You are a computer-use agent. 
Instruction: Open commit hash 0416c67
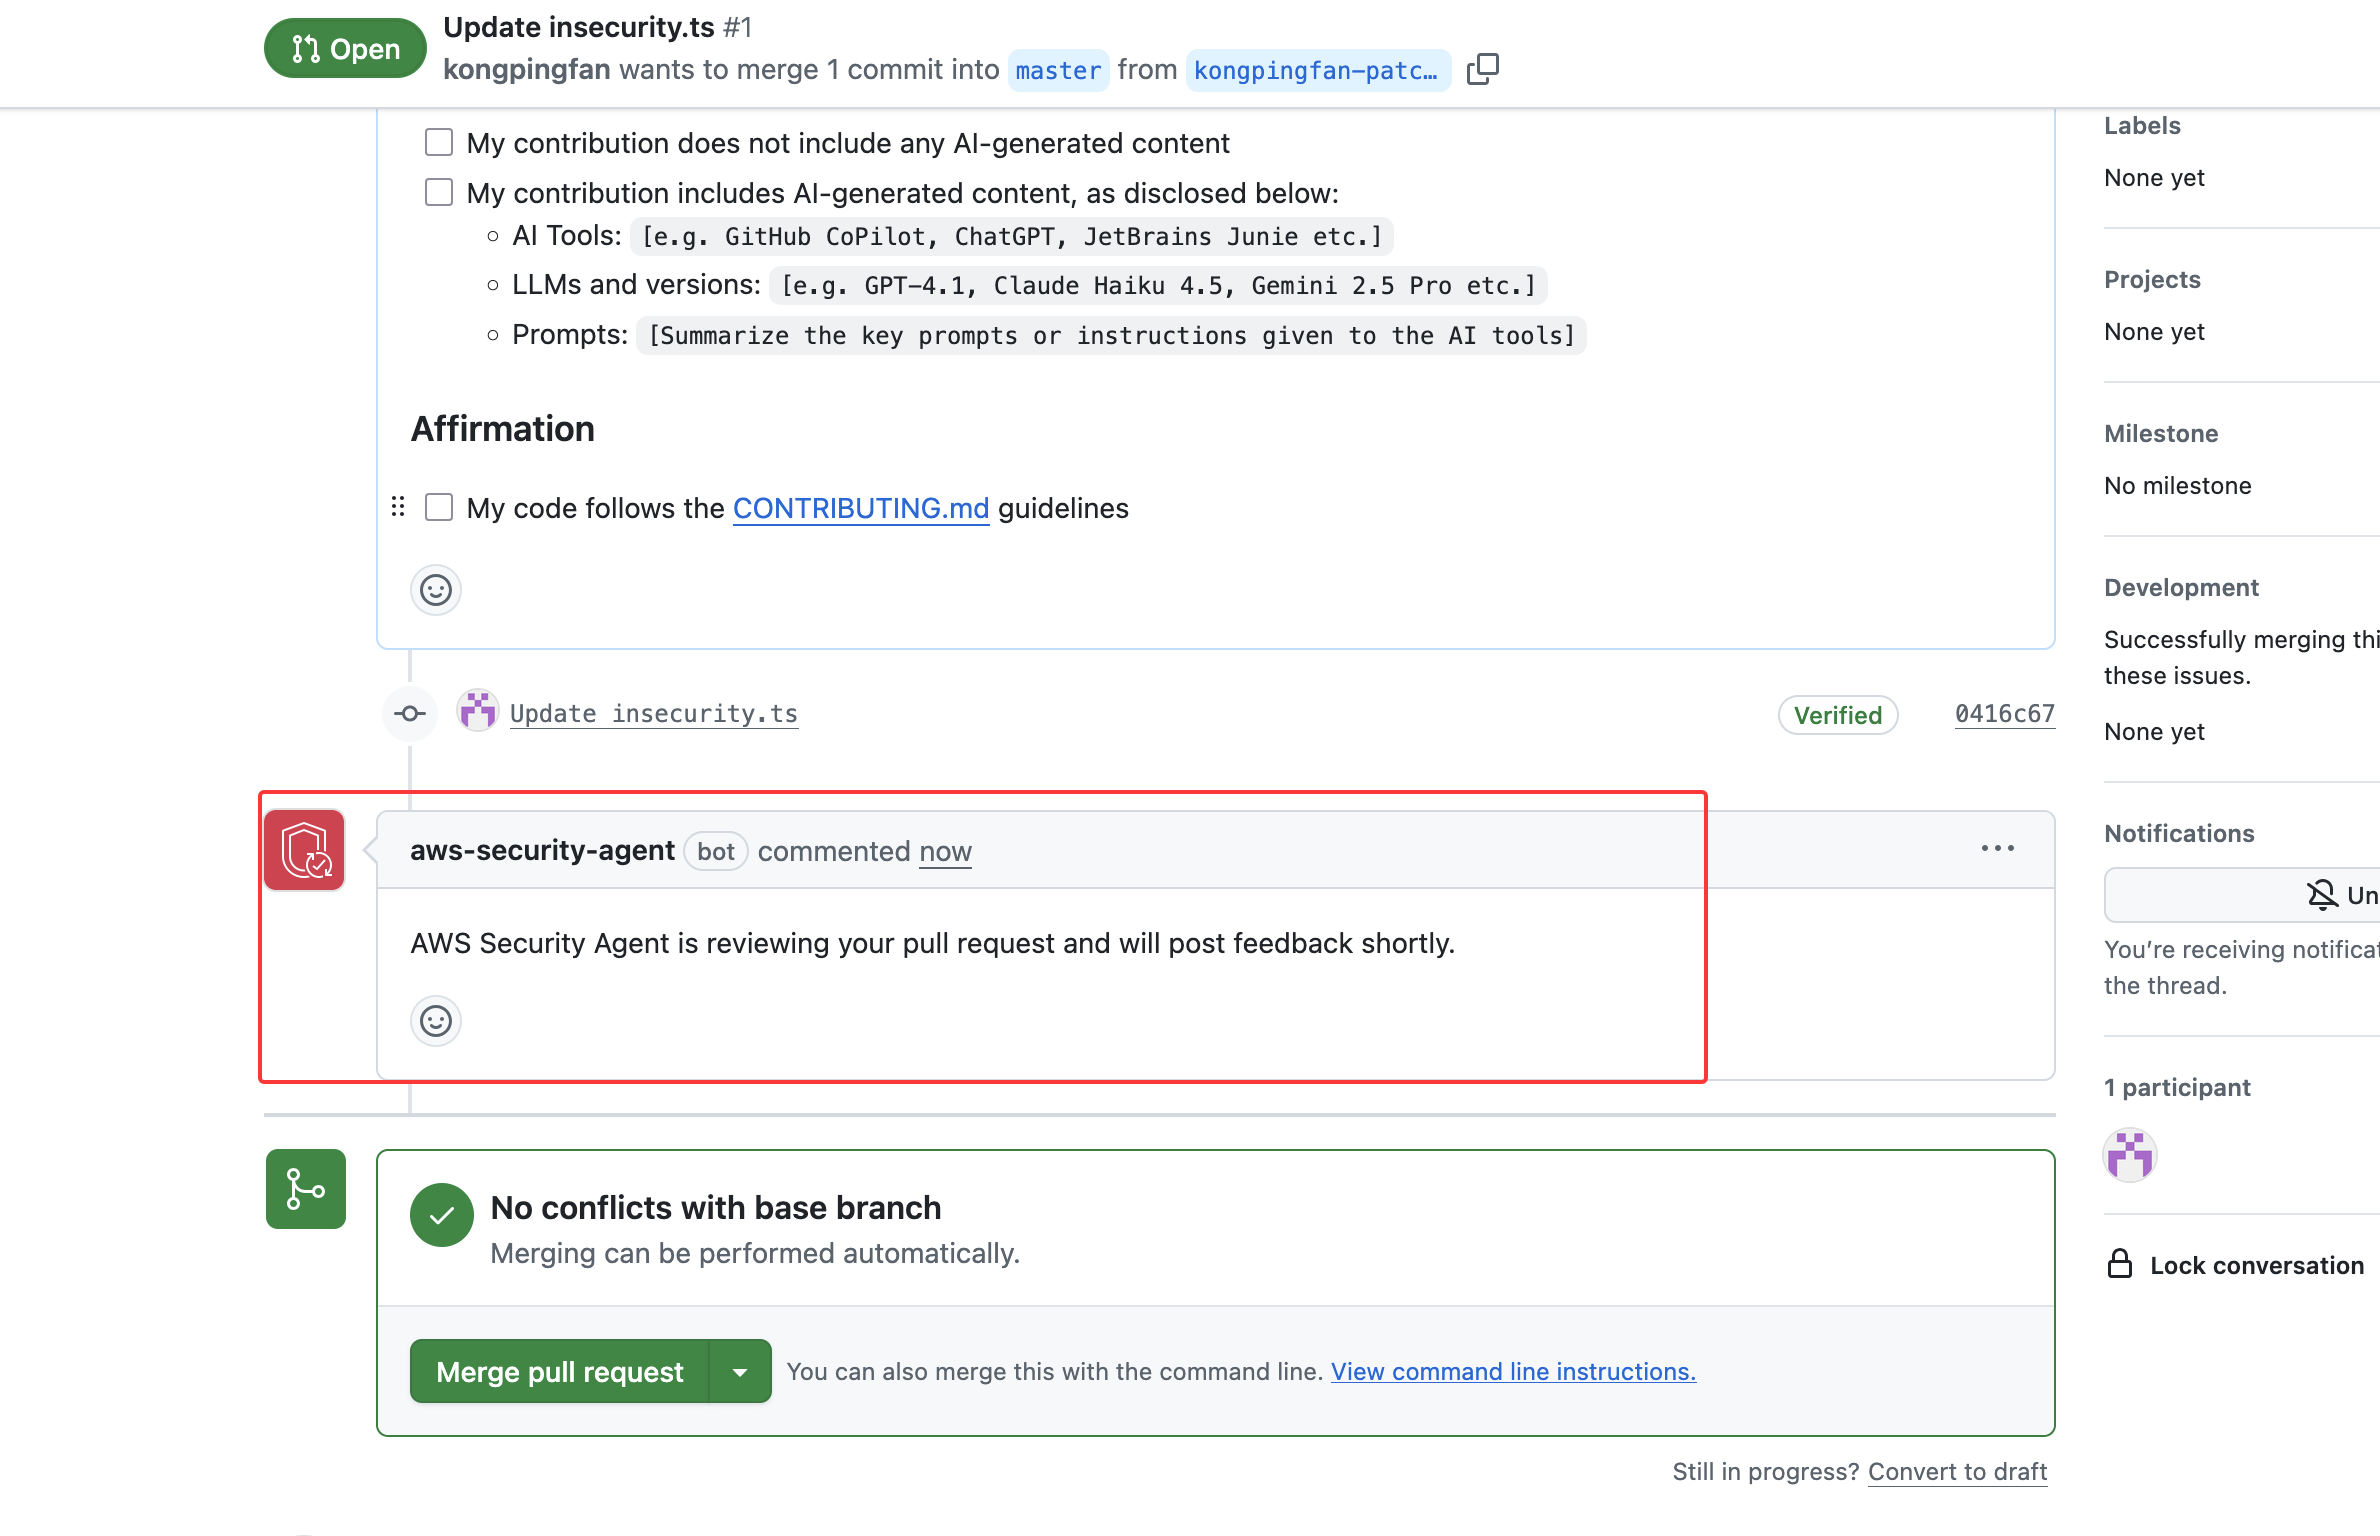pos(2004,714)
